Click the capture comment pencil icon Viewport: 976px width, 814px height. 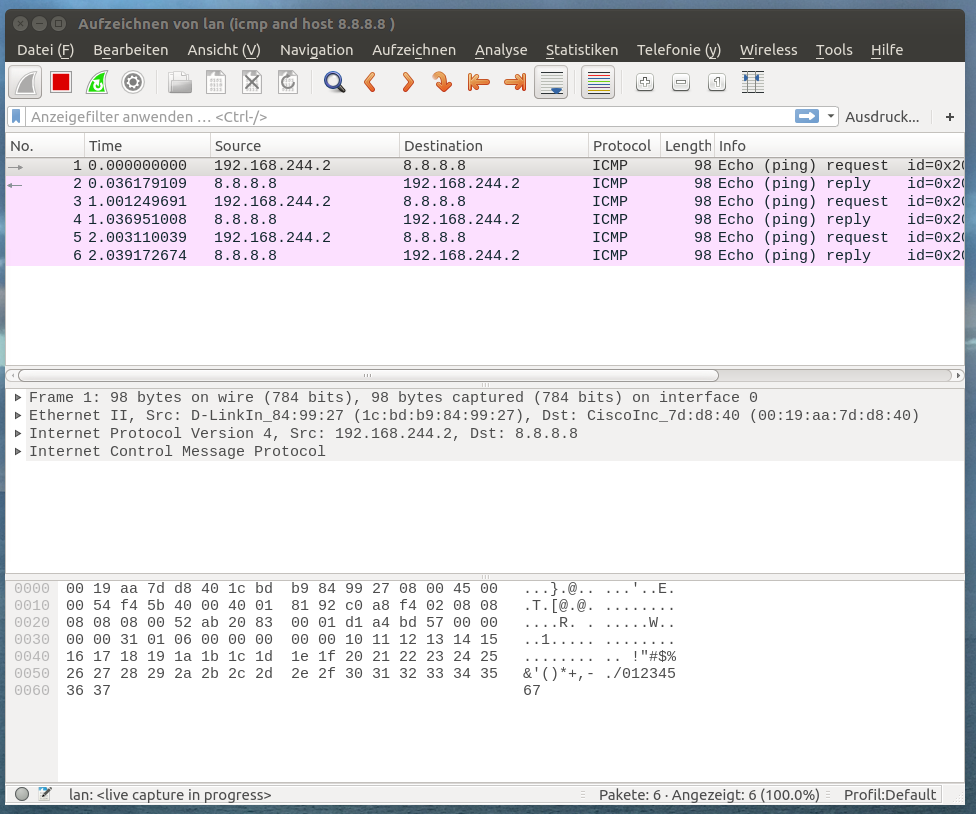click(42, 794)
